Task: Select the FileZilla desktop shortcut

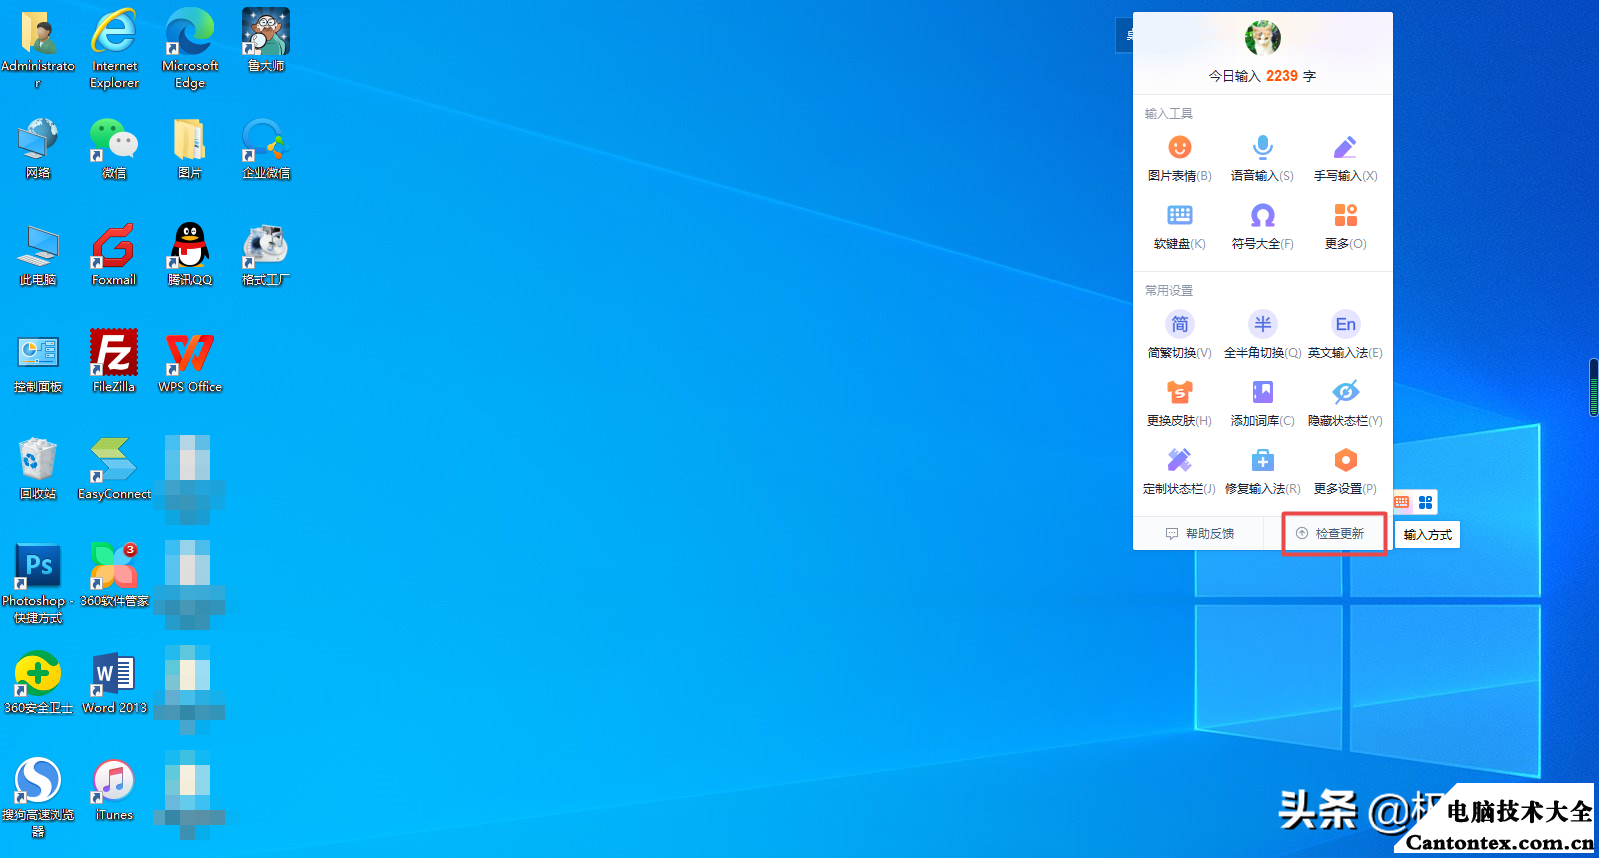Action: click(114, 362)
